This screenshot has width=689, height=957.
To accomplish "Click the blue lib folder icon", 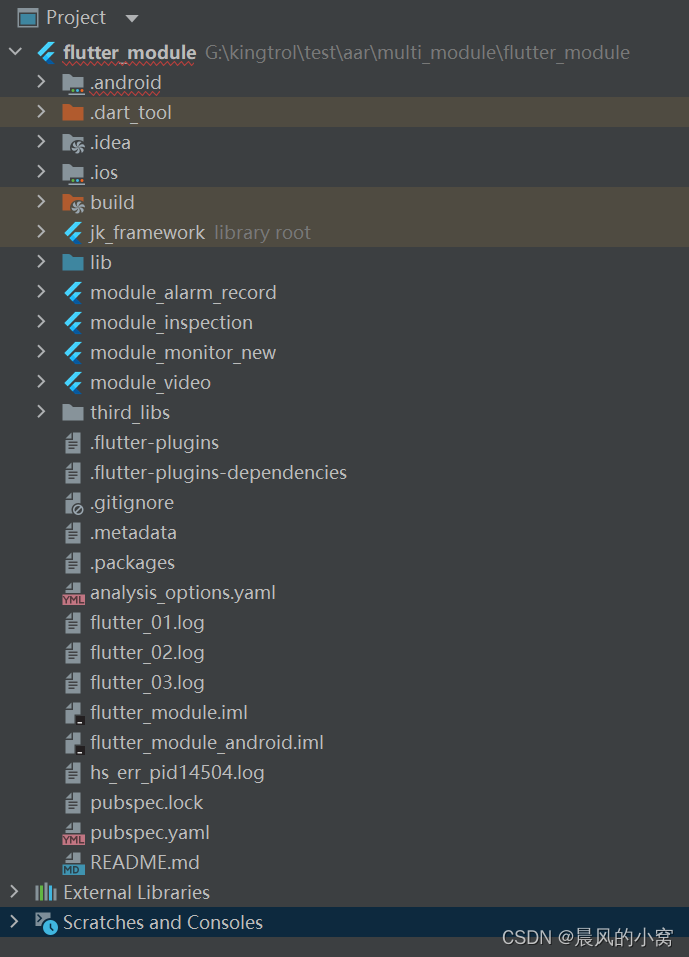I will point(73,262).
